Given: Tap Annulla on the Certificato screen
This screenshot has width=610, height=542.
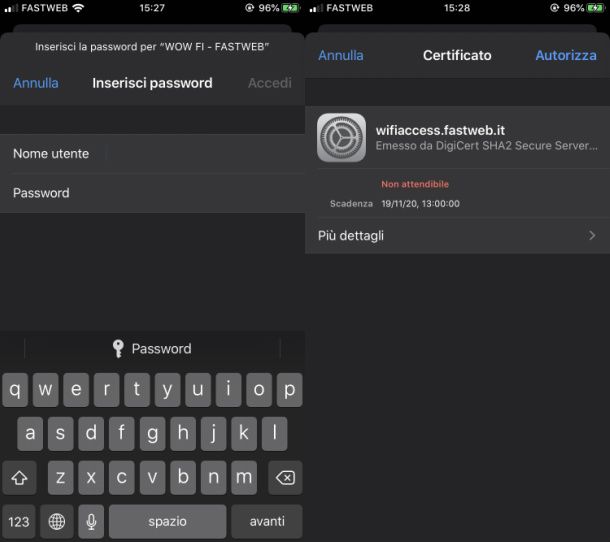Looking at the screenshot, I should (x=341, y=55).
